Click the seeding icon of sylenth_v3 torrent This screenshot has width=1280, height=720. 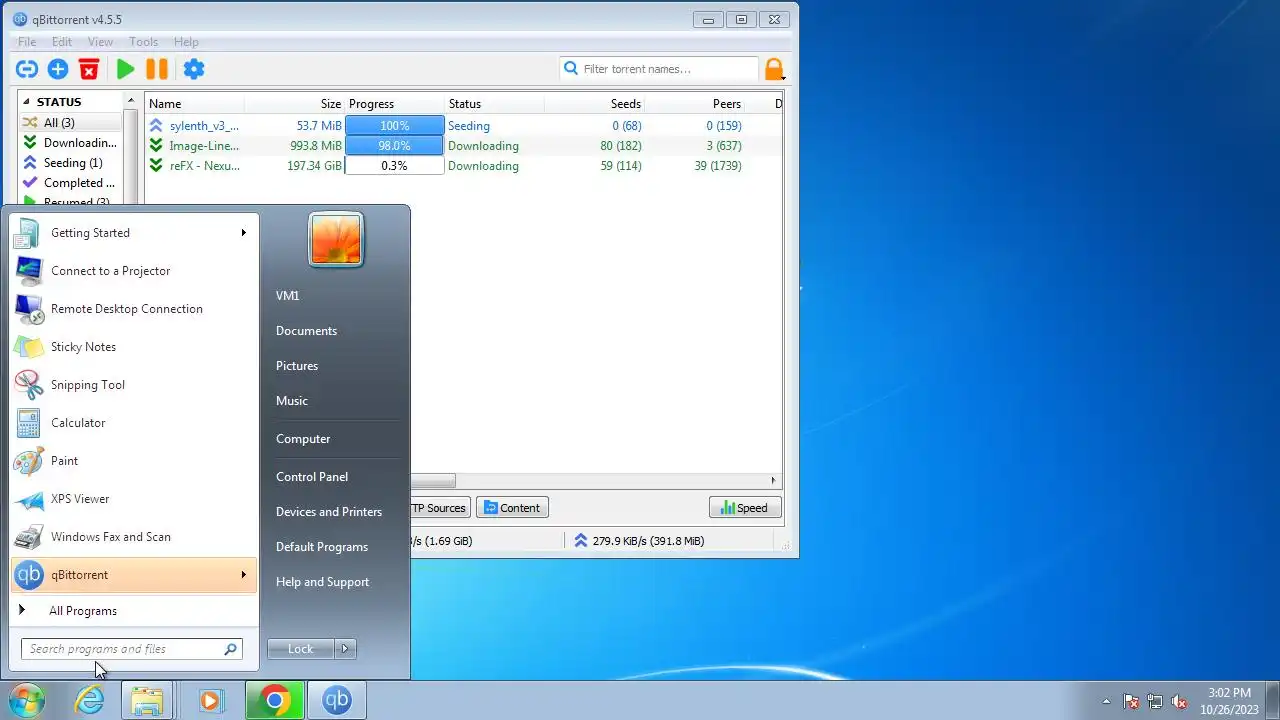click(156, 126)
